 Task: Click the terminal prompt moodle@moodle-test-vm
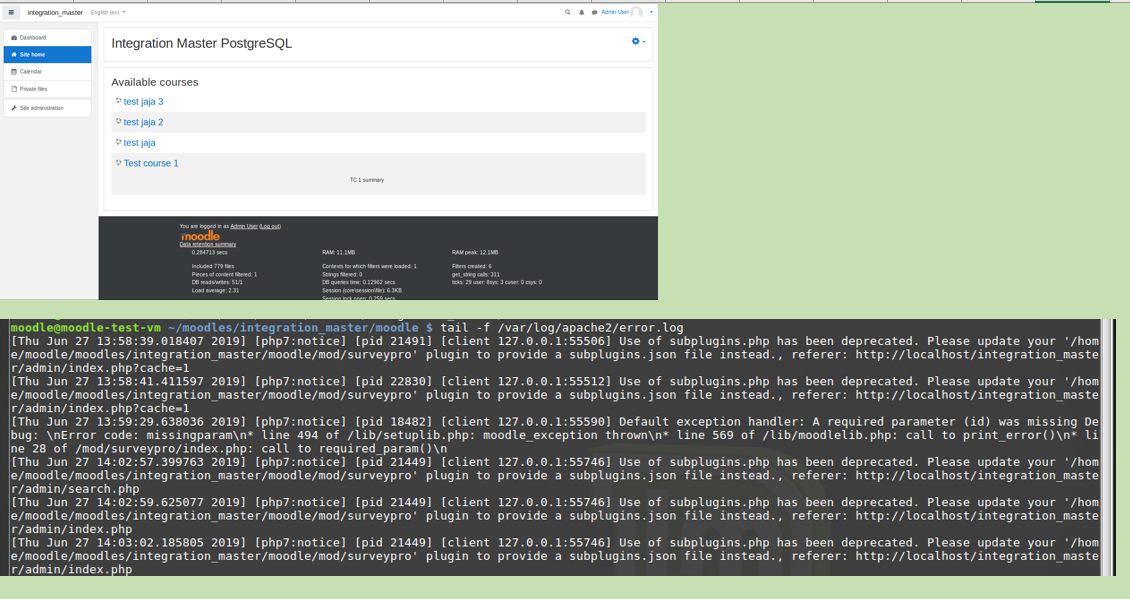point(86,327)
